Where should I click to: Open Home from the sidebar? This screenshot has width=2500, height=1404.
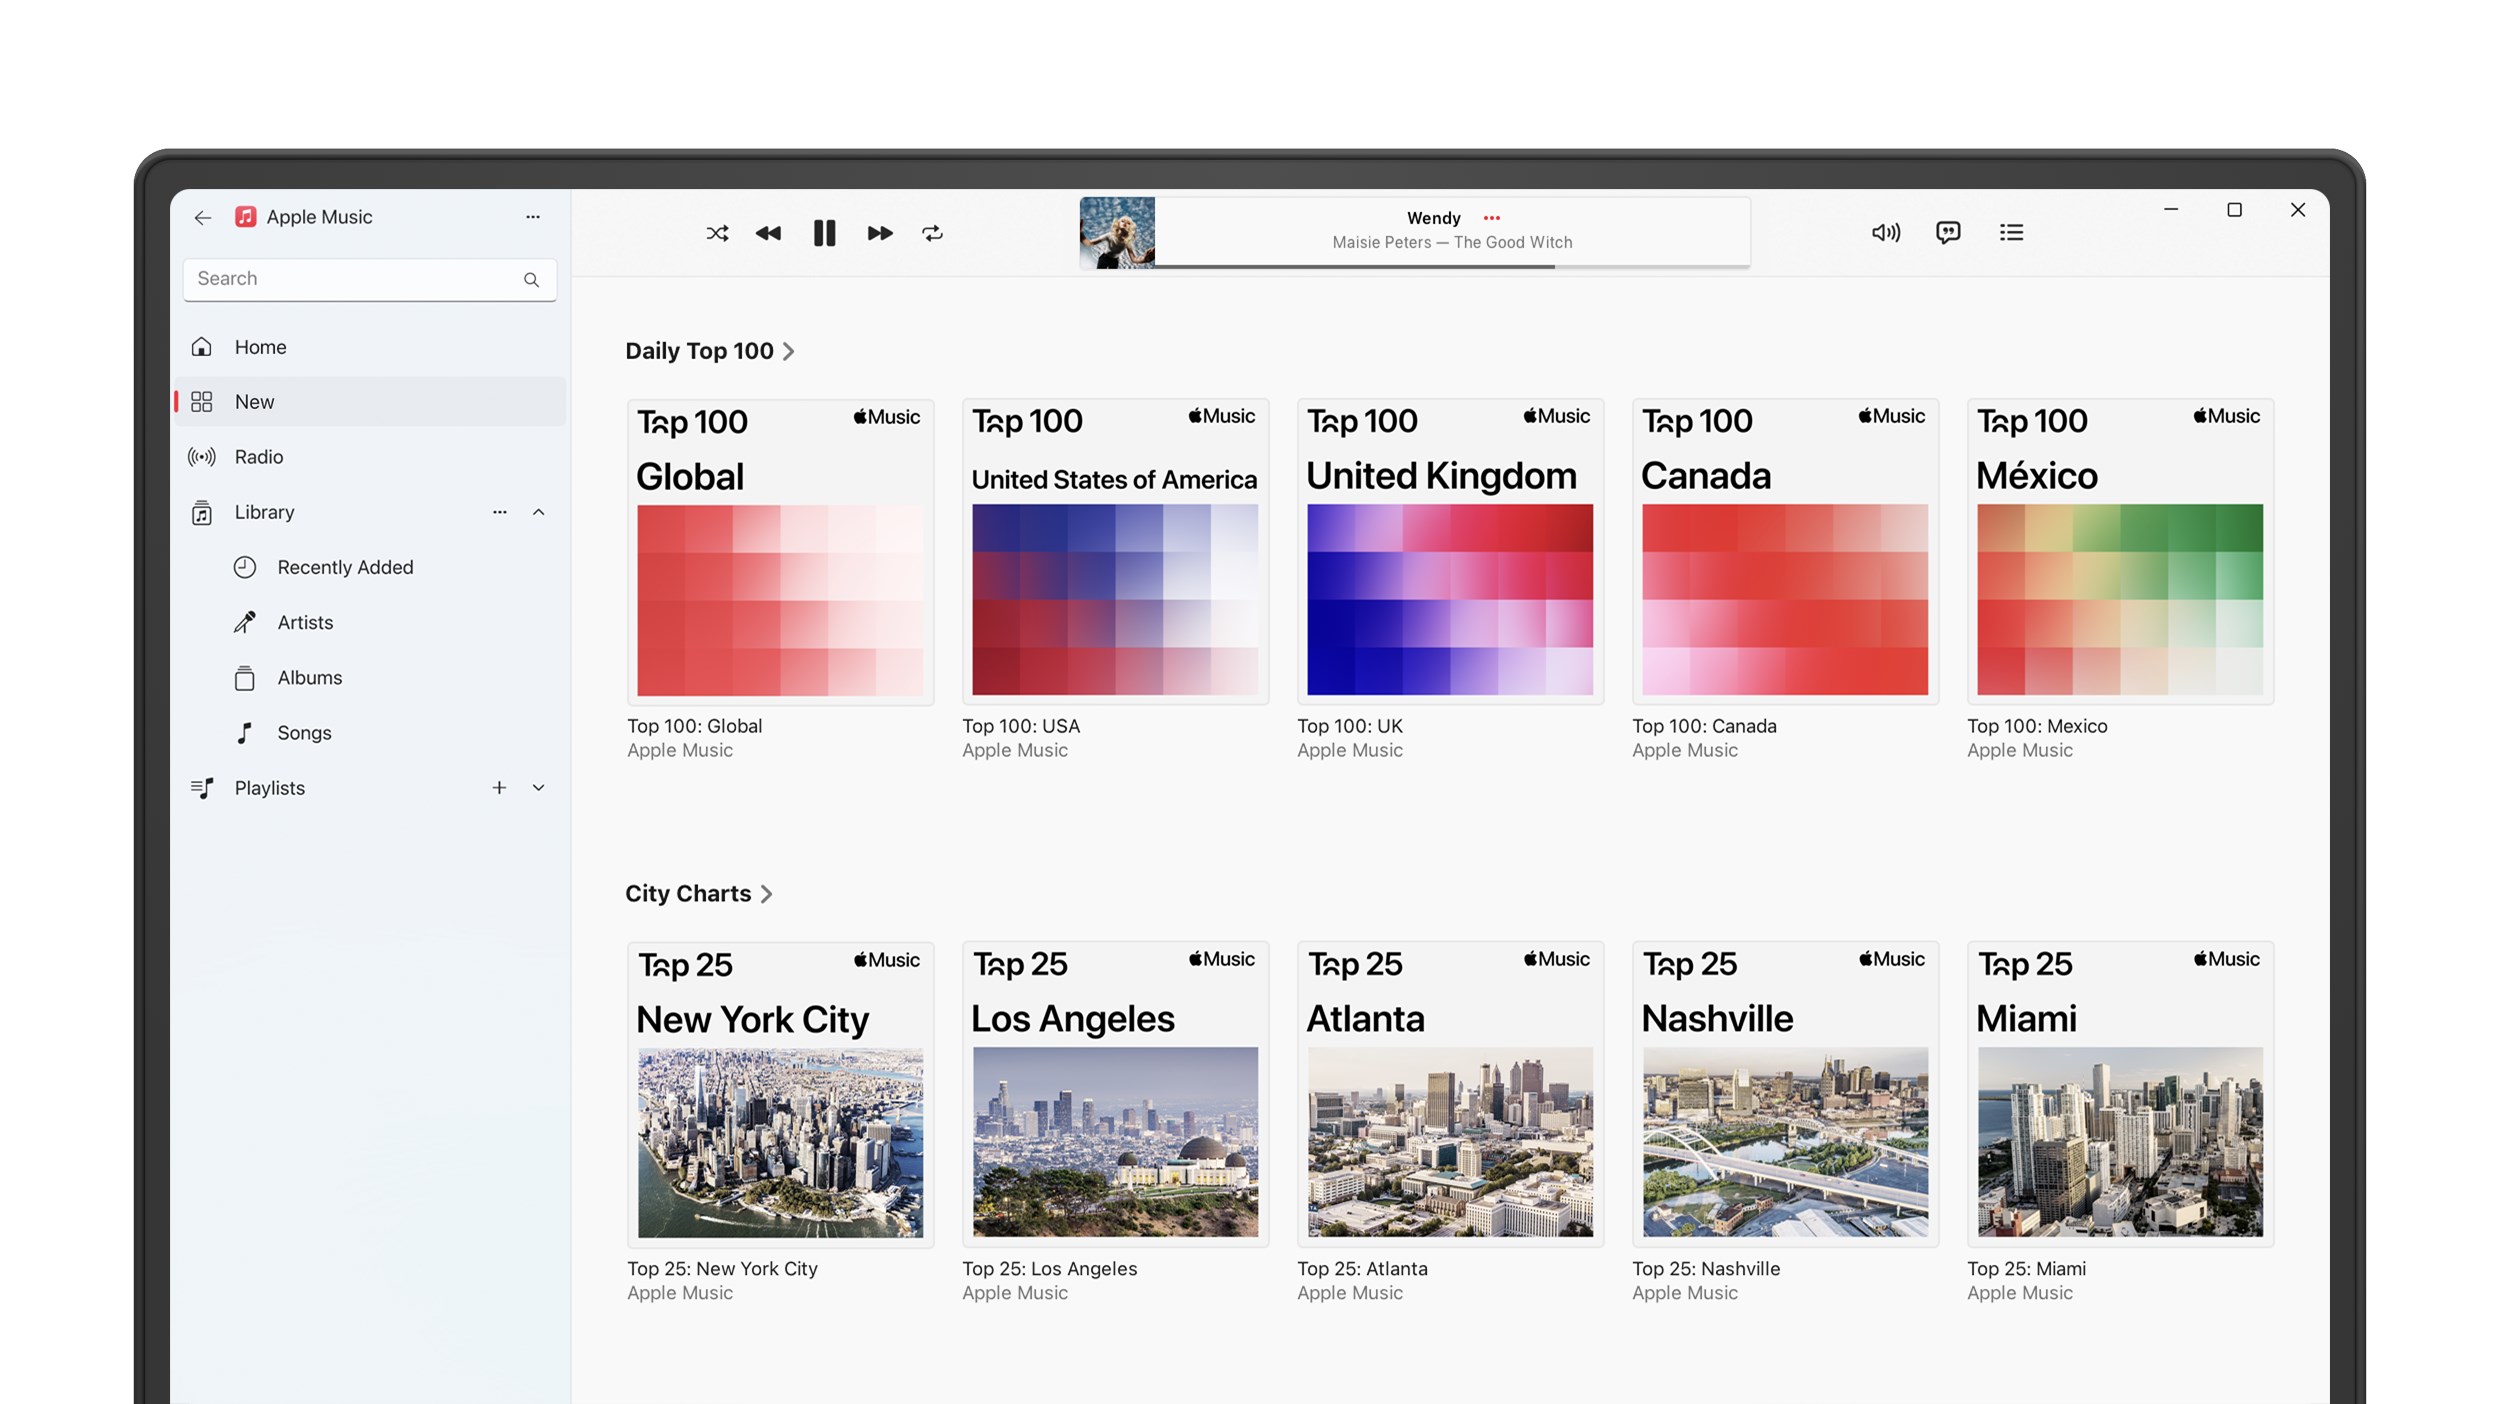click(x=259, y=347)
